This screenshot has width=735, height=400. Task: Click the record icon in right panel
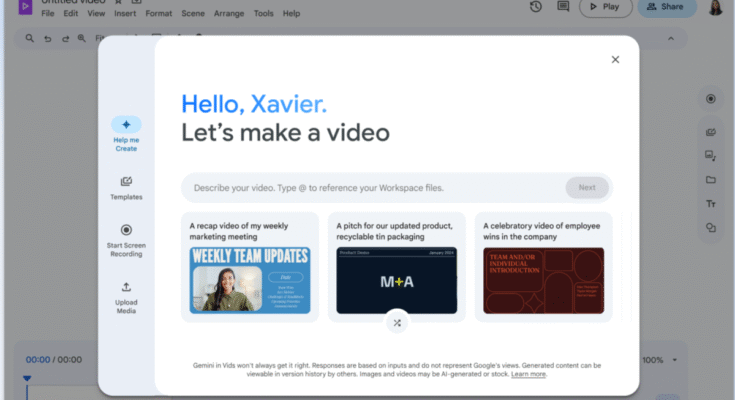[710, 99]
